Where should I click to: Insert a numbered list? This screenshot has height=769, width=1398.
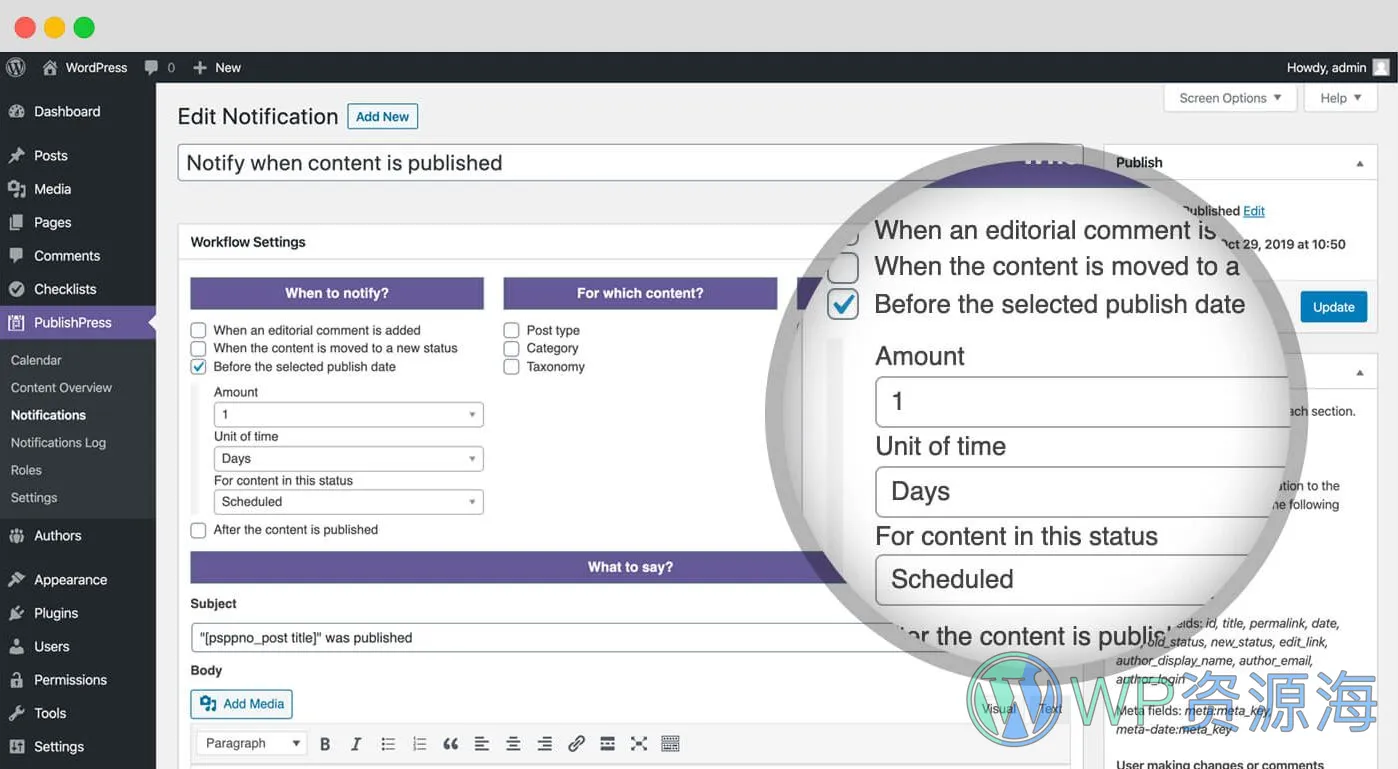[419, 744]
